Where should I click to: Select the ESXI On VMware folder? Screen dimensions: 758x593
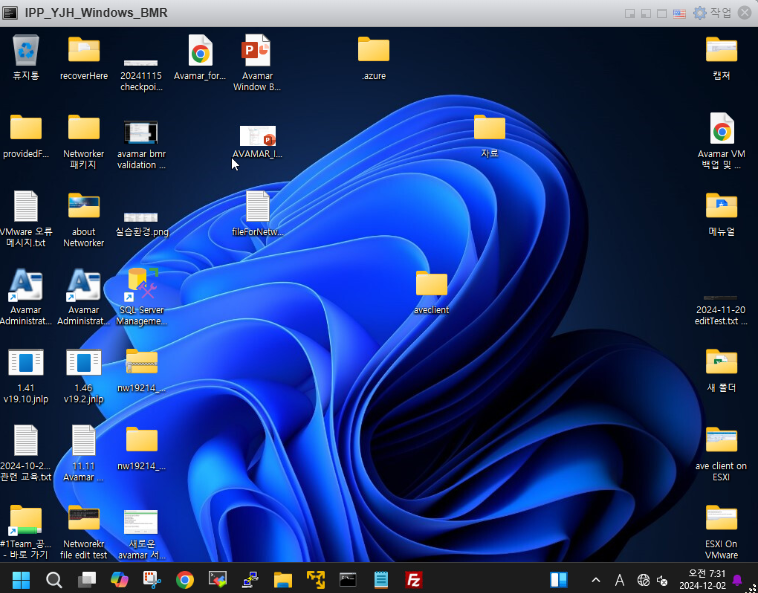coord(721,518)
